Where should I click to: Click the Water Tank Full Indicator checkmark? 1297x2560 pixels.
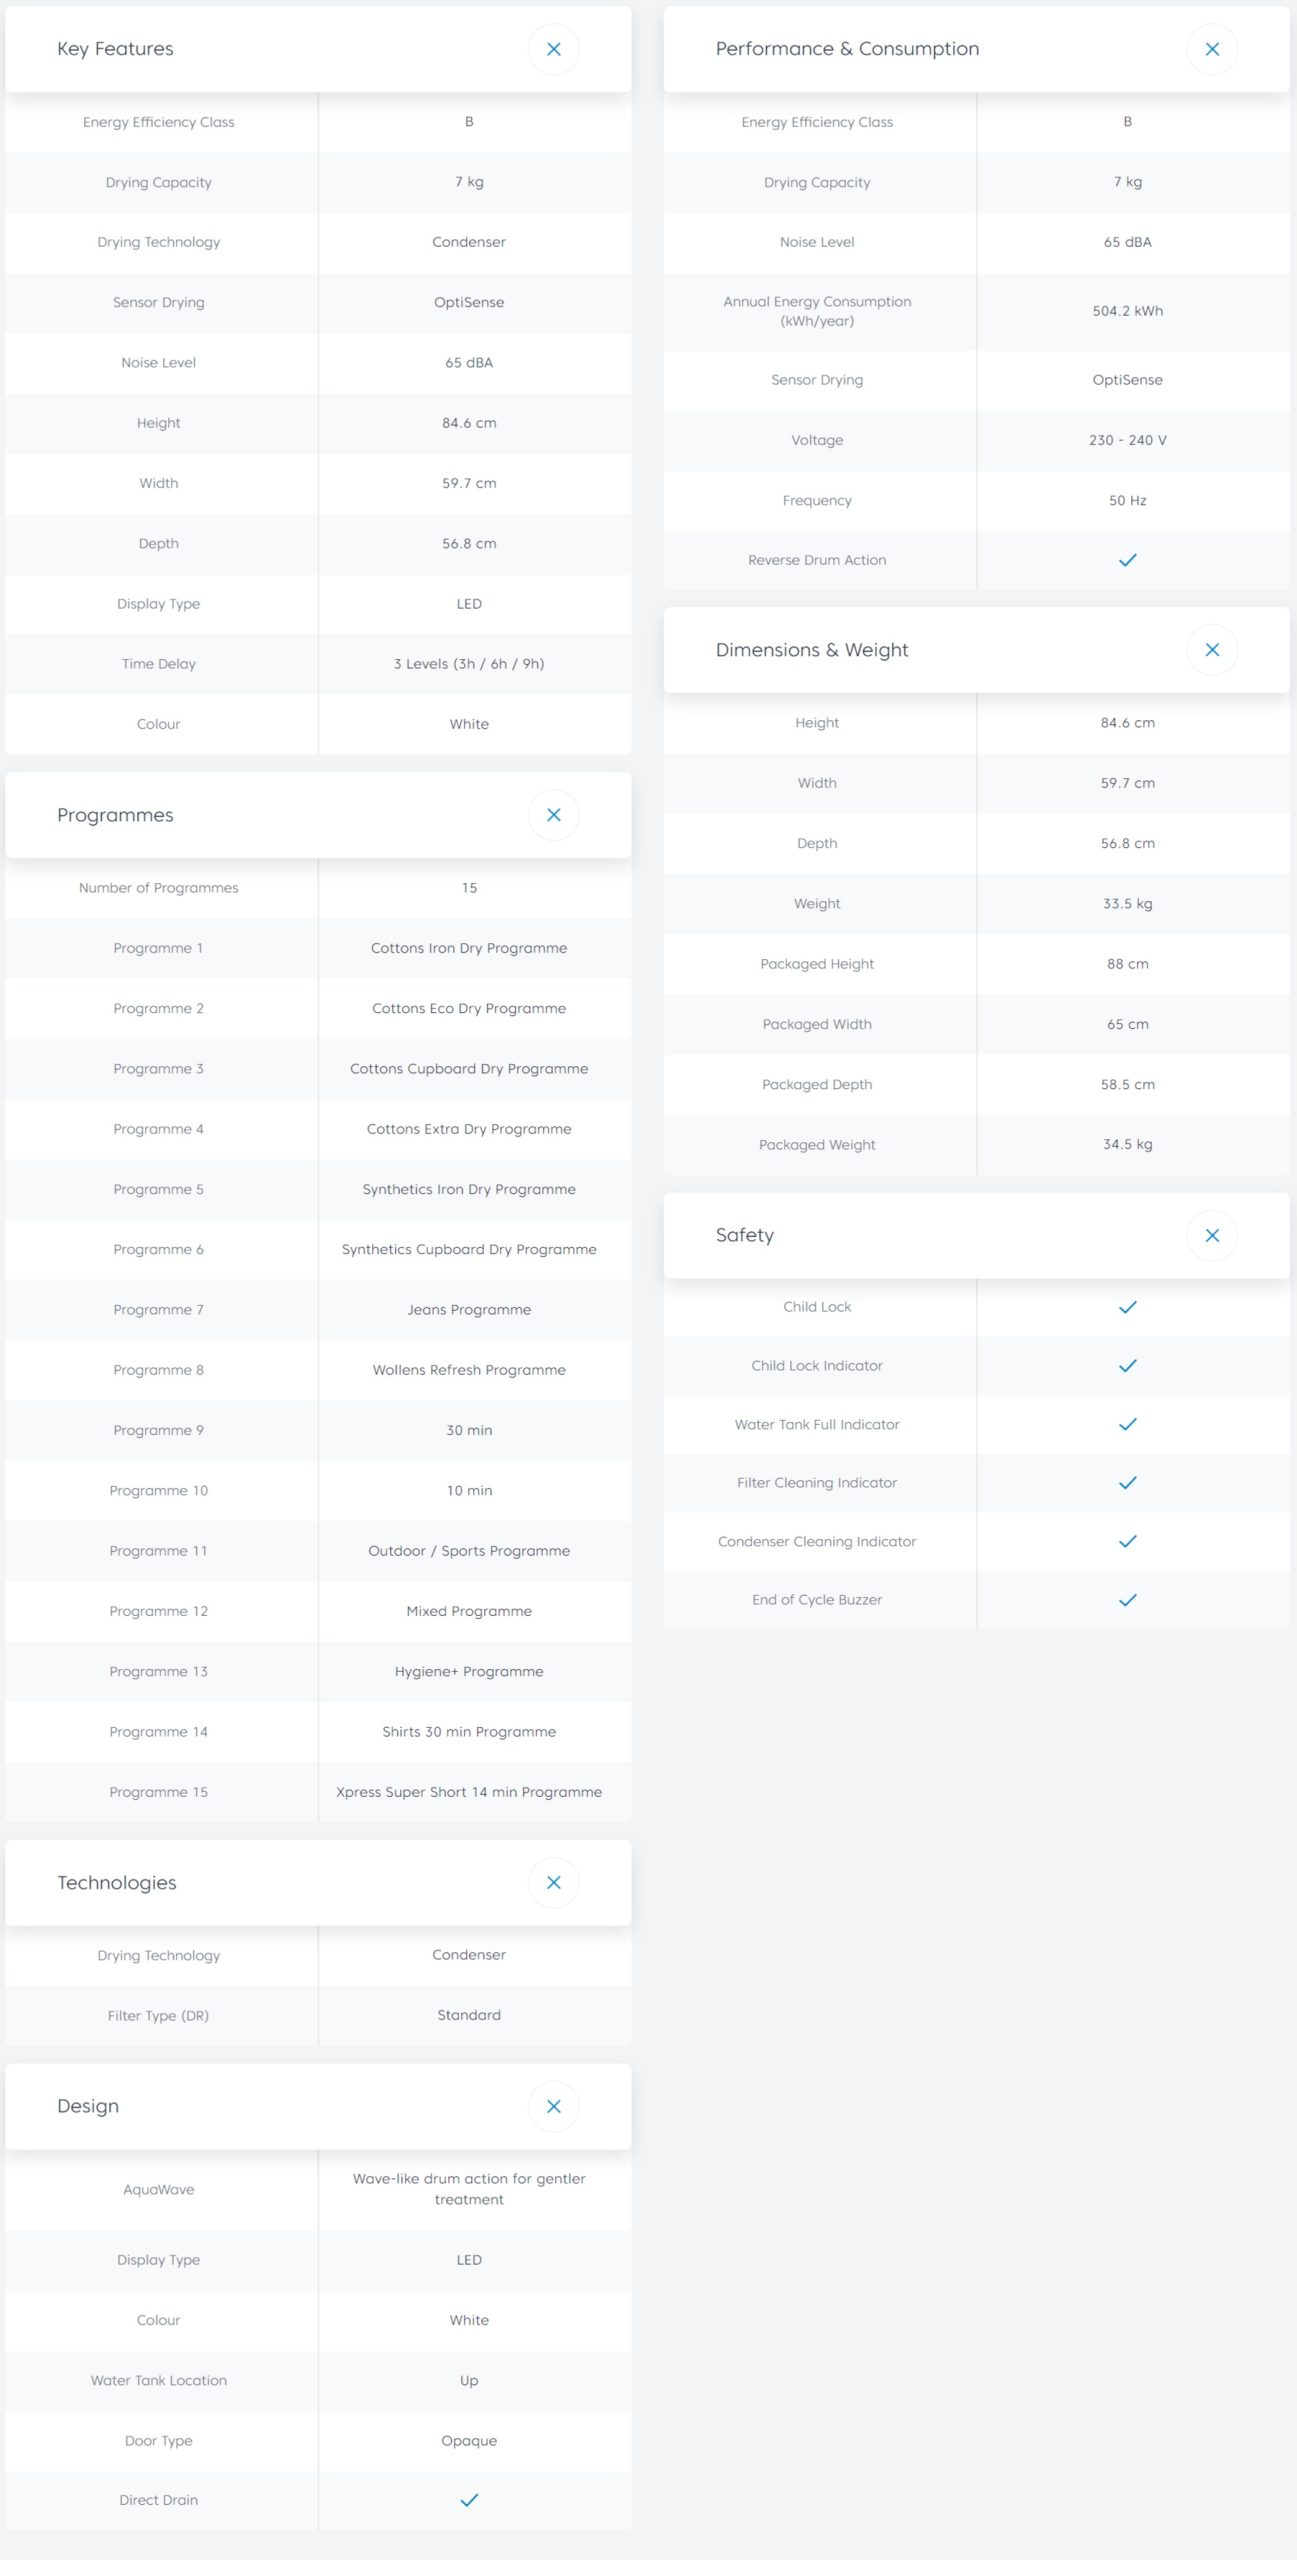point(1127,1424)
